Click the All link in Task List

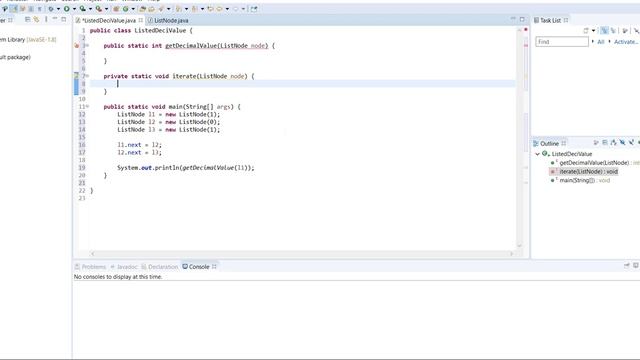(601, 42)
